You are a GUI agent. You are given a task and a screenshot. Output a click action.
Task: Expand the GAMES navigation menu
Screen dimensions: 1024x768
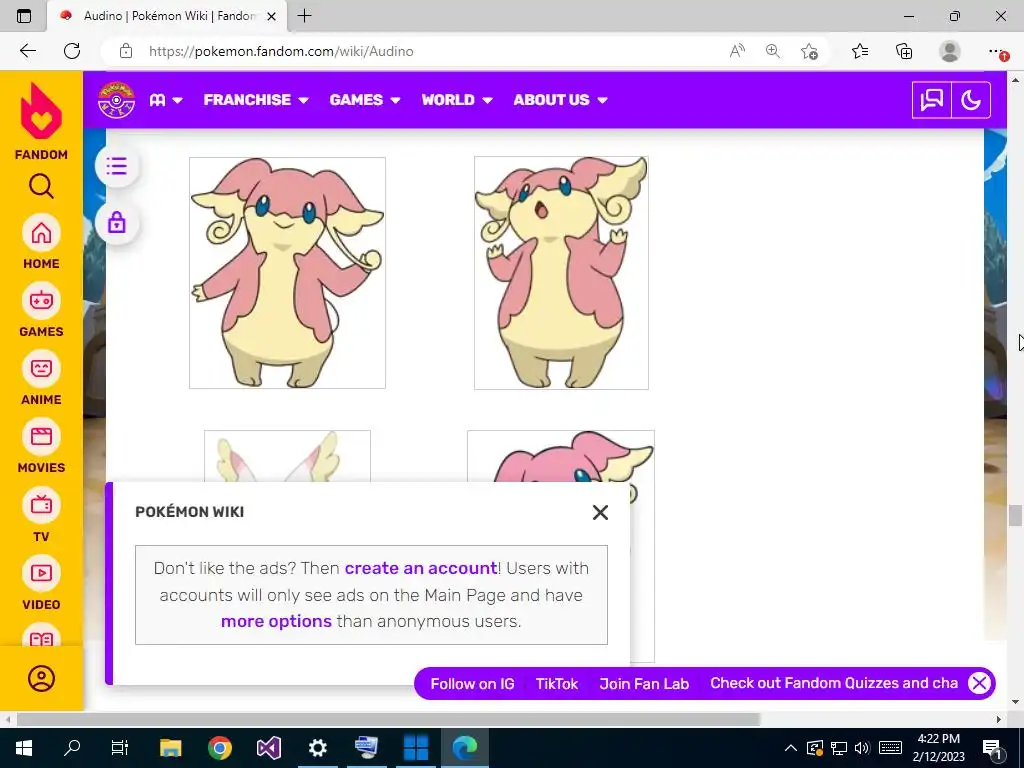click(x=364, y=100)
